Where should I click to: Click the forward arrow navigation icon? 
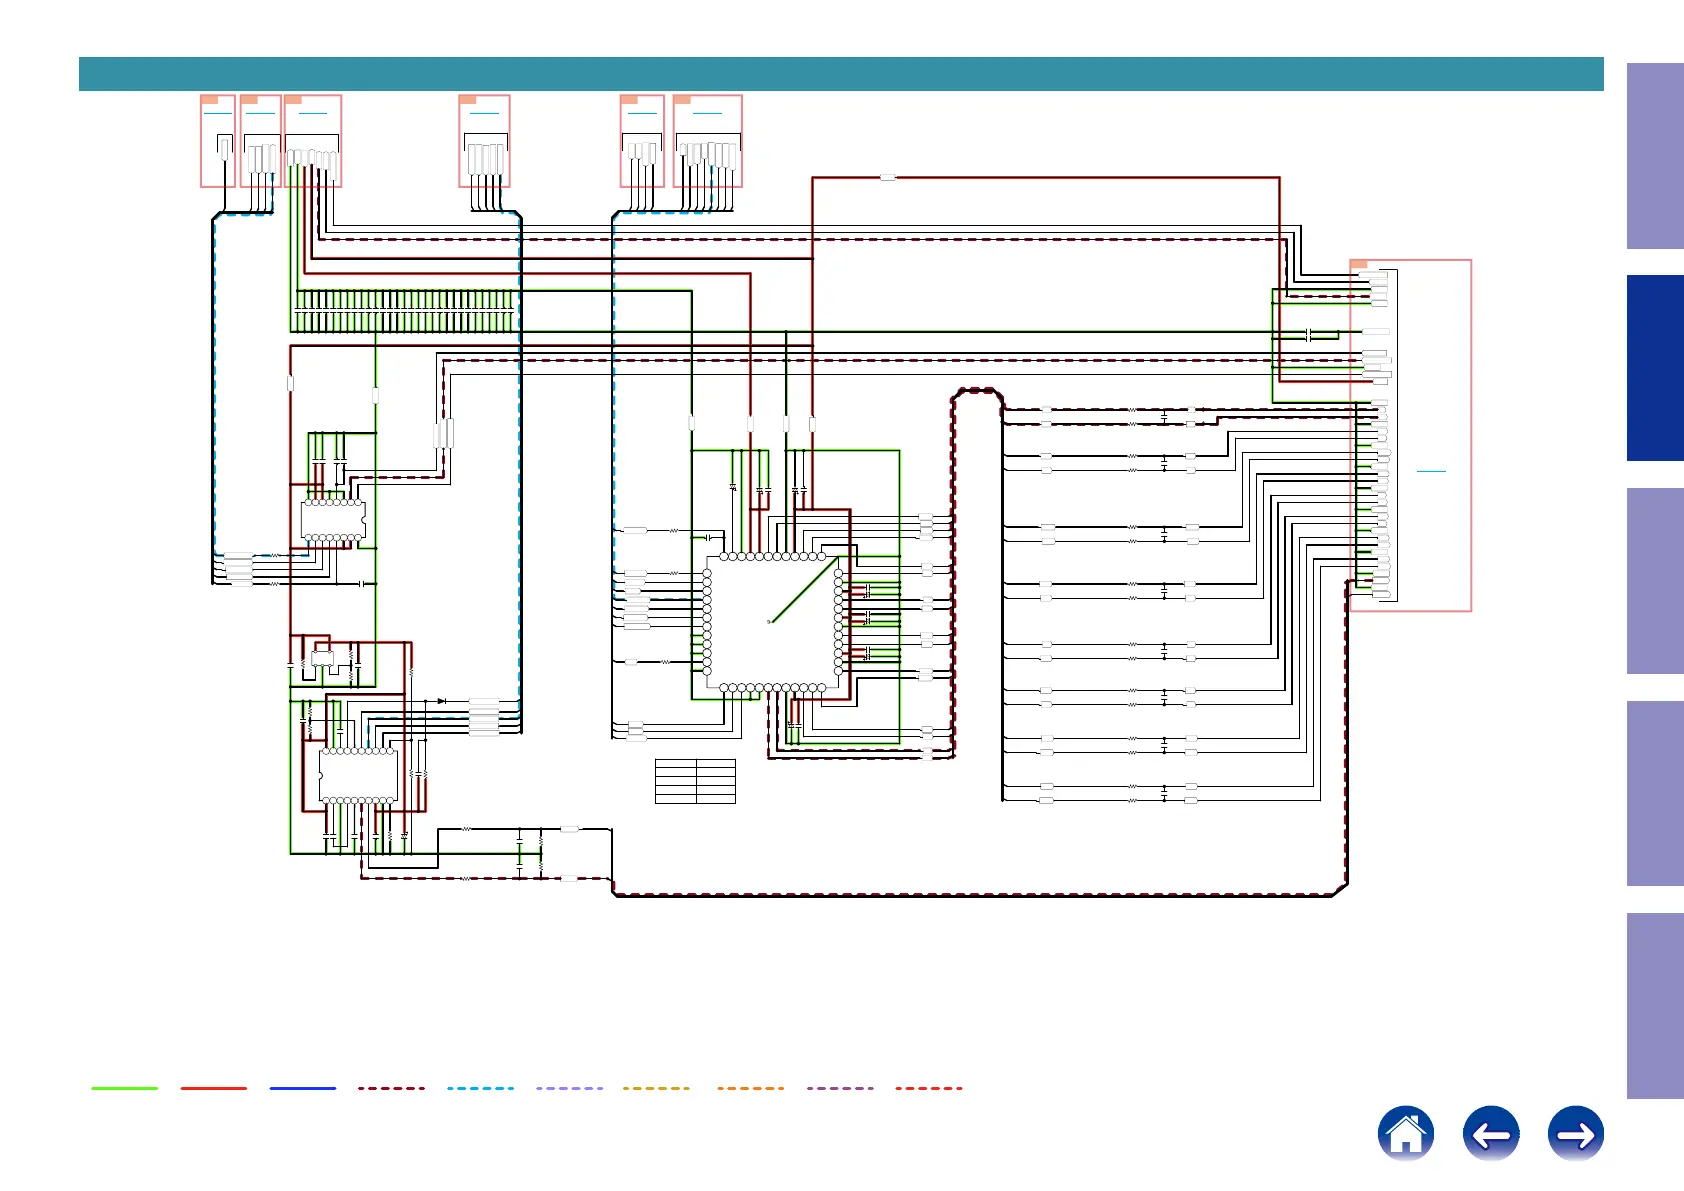(1576, 1133)
